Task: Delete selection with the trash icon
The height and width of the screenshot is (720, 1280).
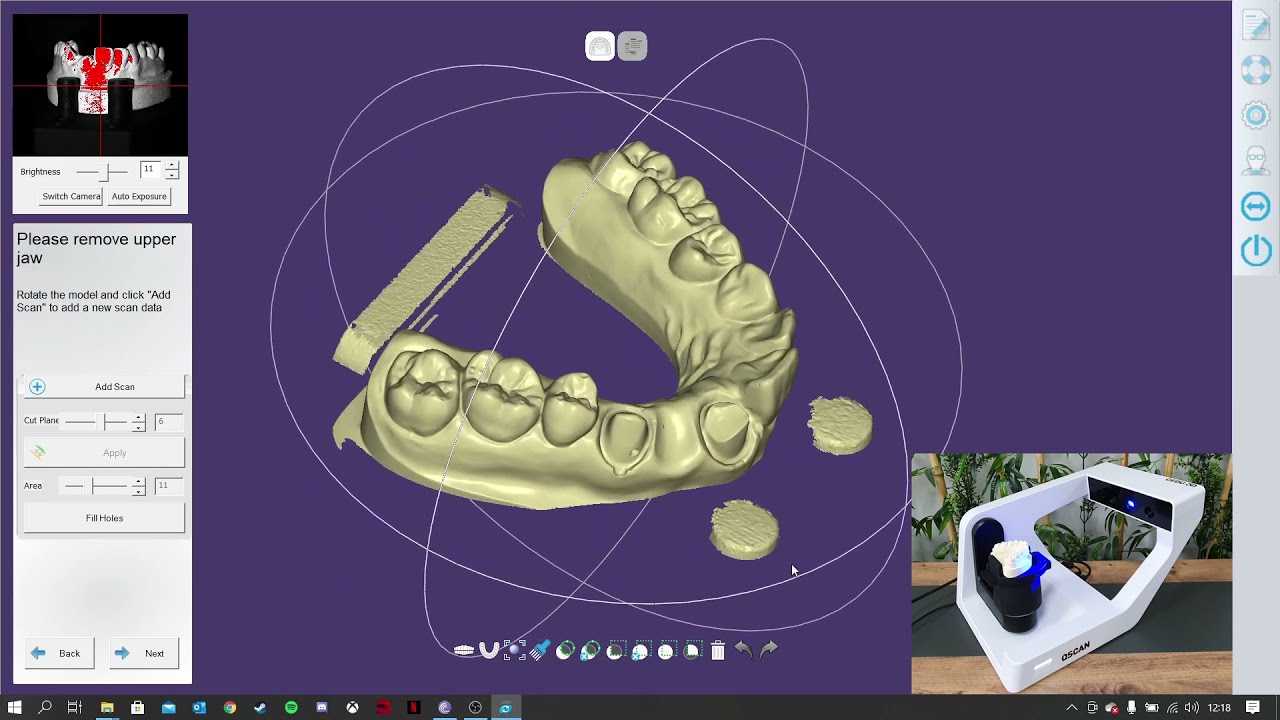Action: [718, 650]
